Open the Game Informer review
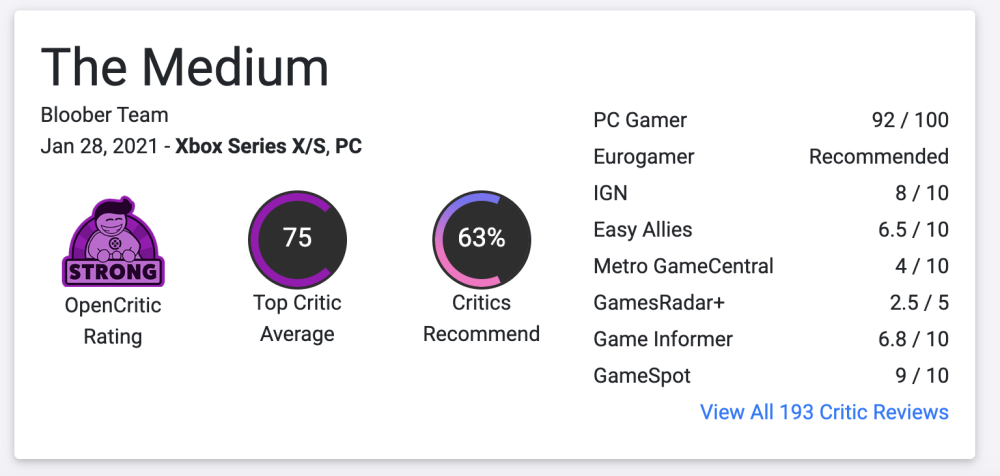 [x=663, y=340]
